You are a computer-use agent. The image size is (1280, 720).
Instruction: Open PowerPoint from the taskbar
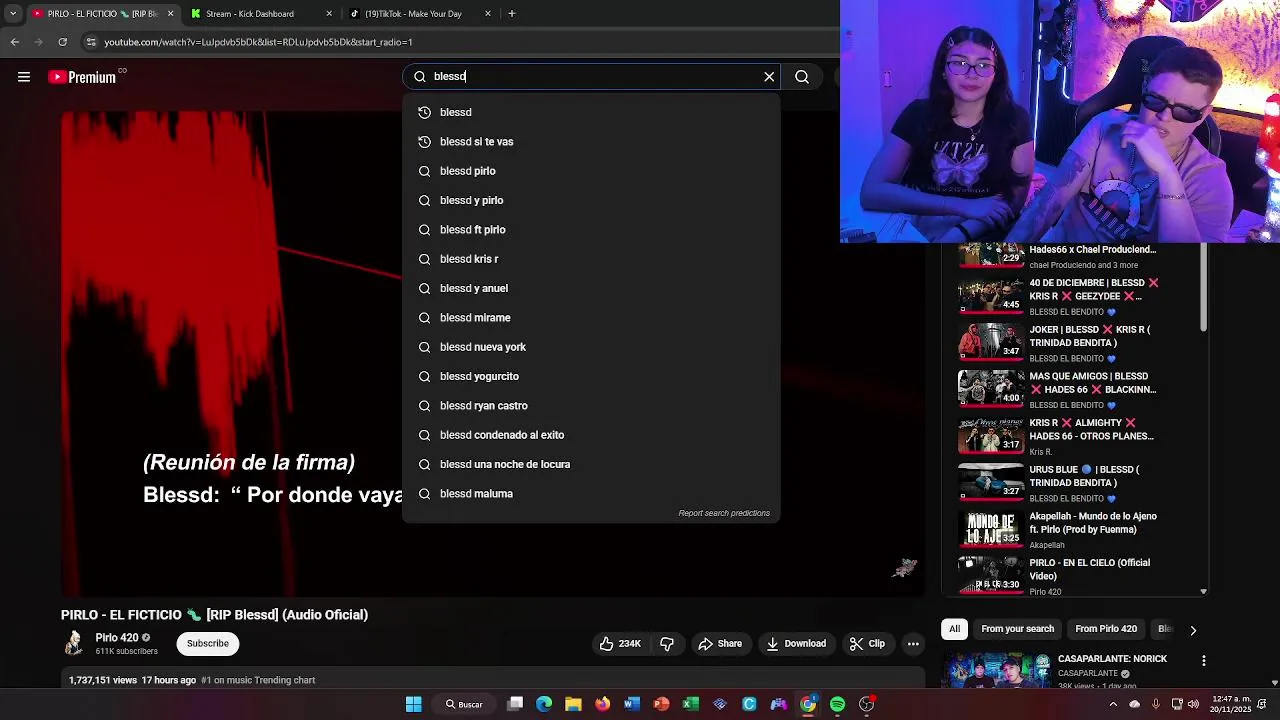pyautogui.click(x=661, y=704)
